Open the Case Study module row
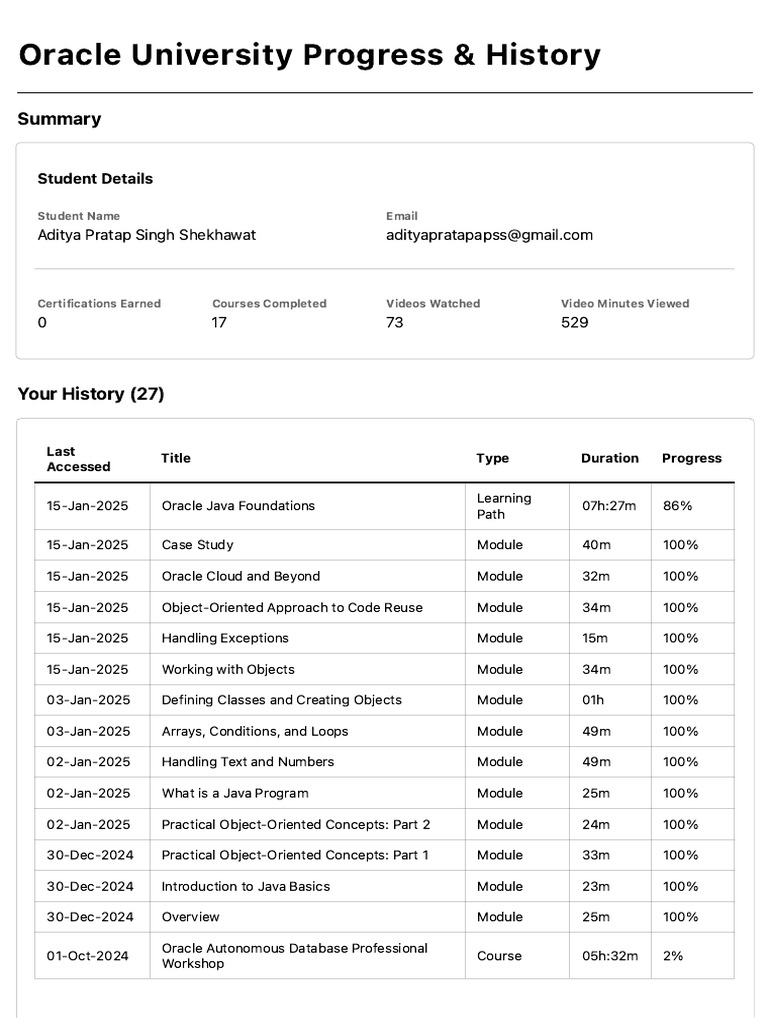The width and height of the screenshot is (768, 1024). click(x=198, y=545)
